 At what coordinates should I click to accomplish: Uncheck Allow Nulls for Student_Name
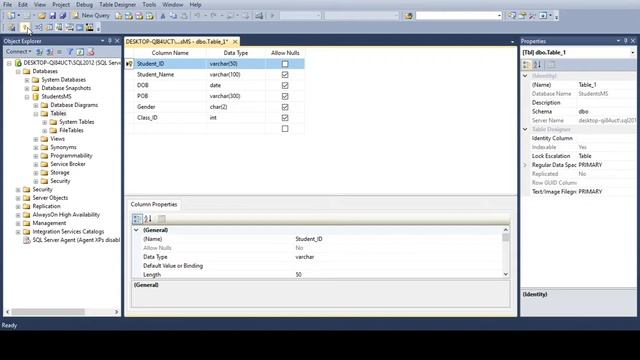coord(285,75)
